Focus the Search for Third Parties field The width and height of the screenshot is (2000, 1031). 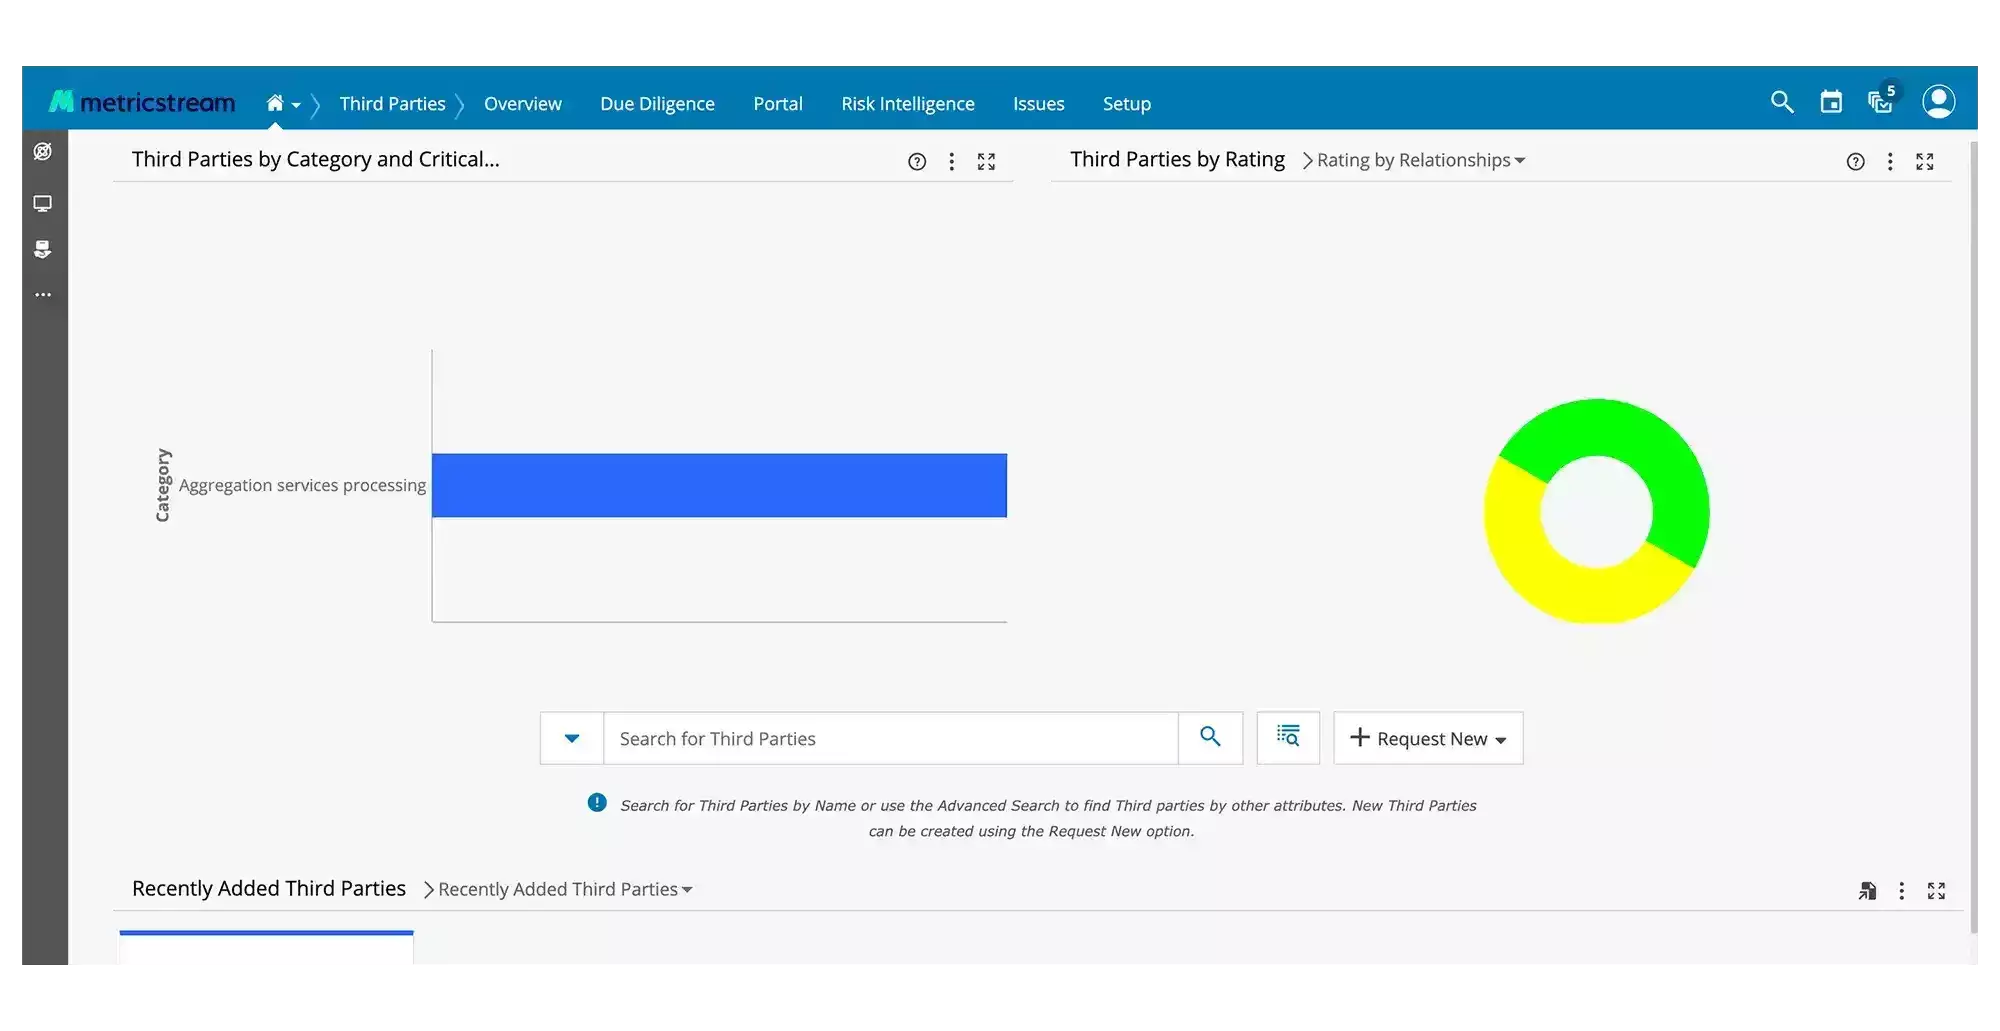coord(890,739)
